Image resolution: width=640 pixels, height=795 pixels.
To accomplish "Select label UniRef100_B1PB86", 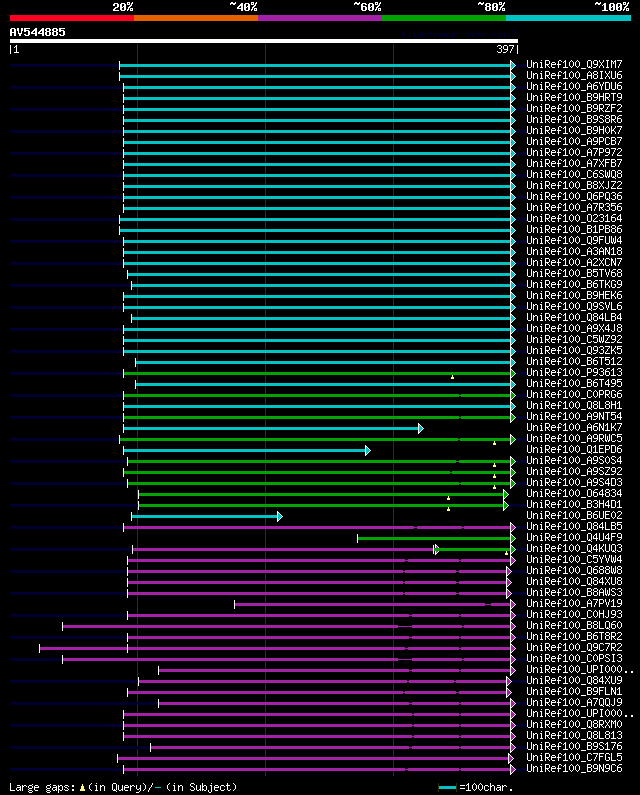I will tap(574, 230).
